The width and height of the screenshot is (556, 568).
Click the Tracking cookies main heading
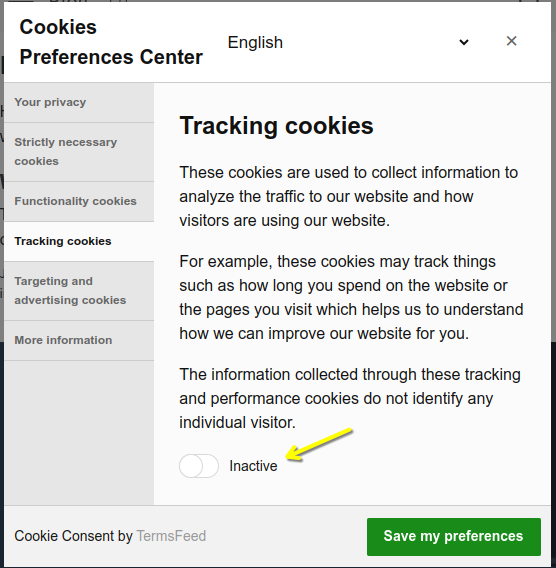pyautogui.click(x=276, y=126)
